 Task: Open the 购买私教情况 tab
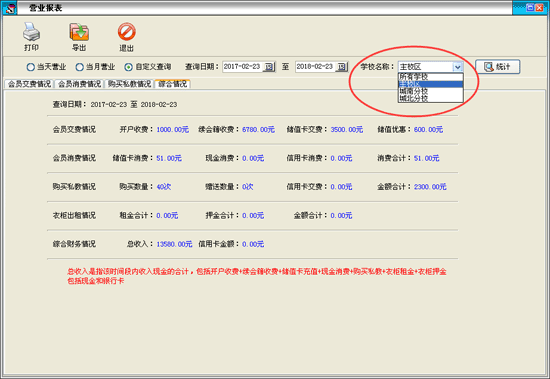point(129,84)
